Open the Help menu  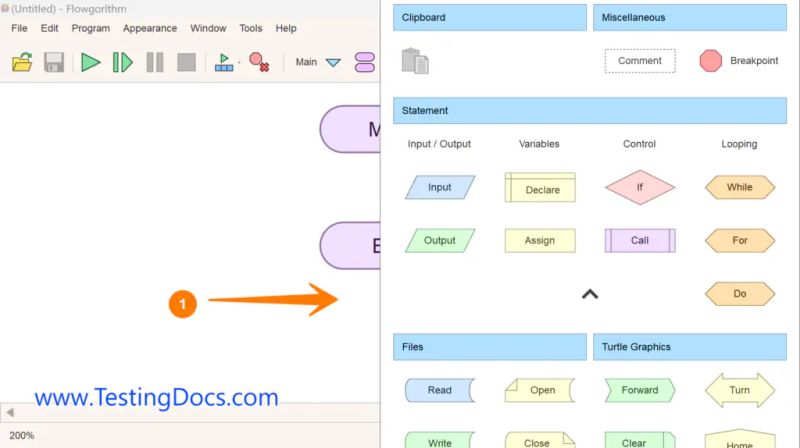click(x=286, y=28)
